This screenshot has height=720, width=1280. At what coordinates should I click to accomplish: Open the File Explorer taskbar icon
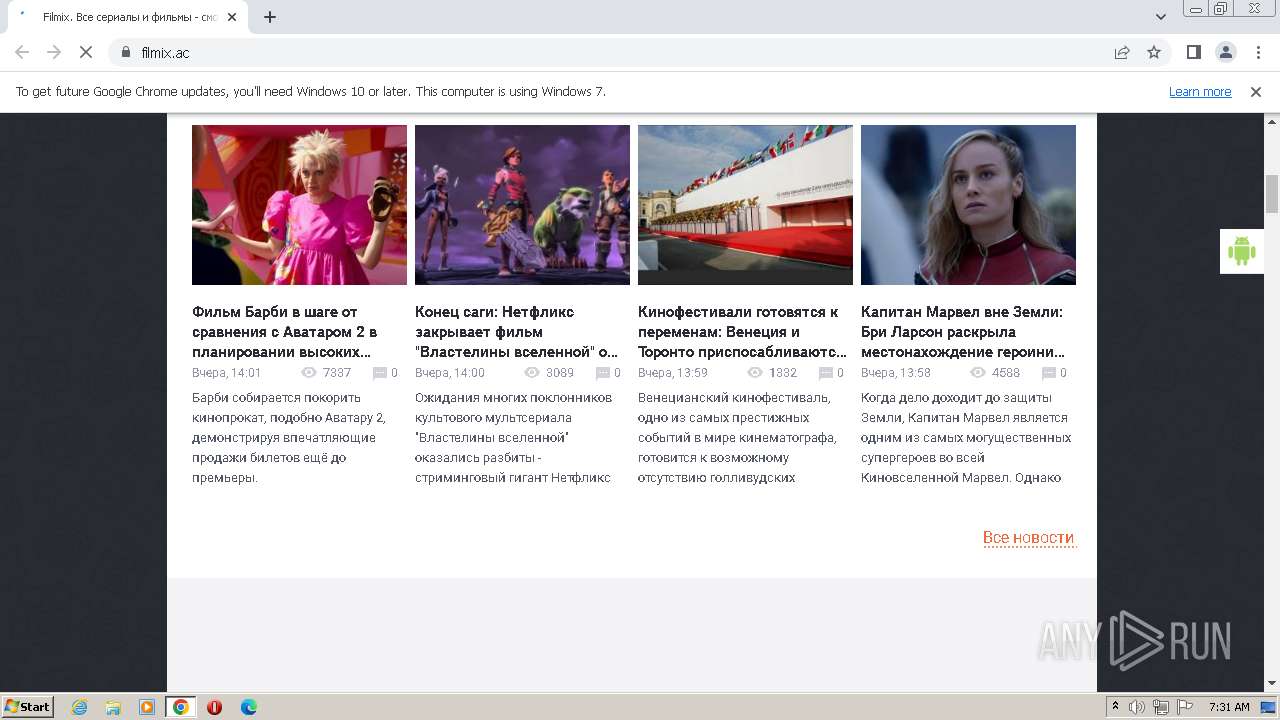click(113, 707)
